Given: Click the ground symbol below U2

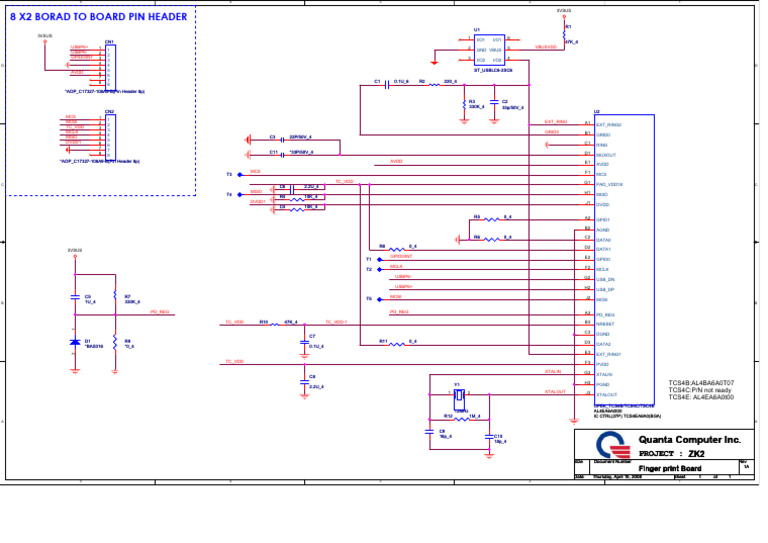Looking at the screenshot, I should 574,420.
